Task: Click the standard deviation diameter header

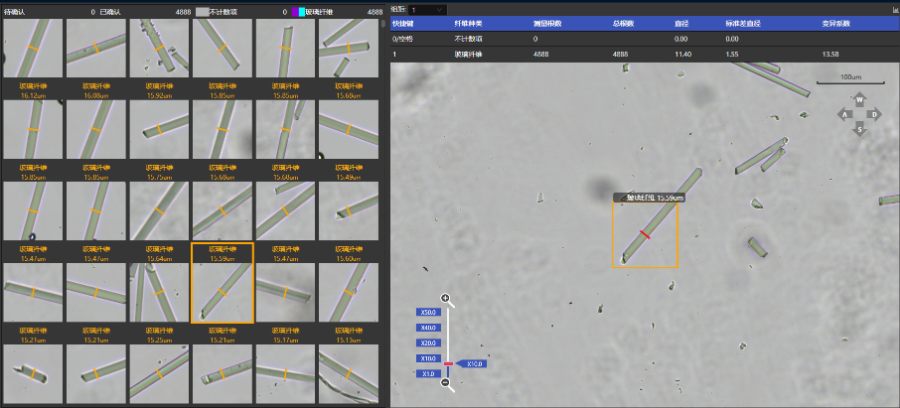Action: click(x=743, y=24)
